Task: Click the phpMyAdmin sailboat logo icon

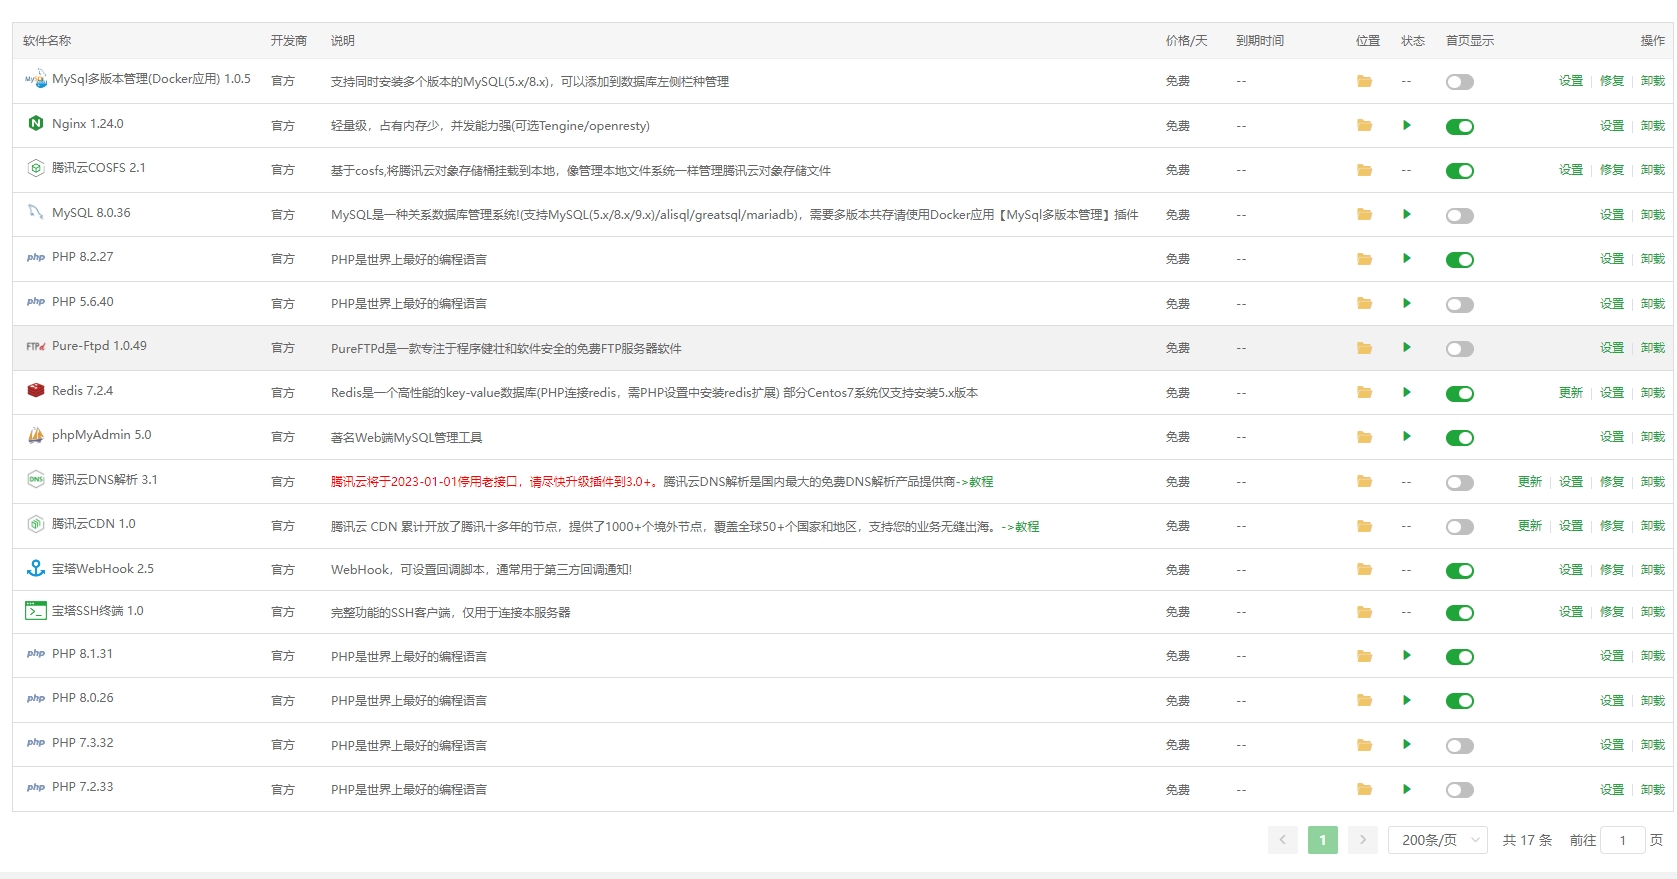Action: pyautogui.click(x=36, y=435)
